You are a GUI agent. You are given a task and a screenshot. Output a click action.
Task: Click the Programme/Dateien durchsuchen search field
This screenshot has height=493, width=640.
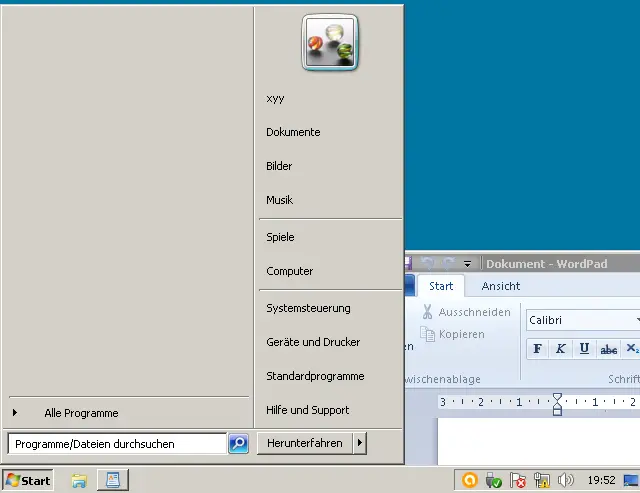(x=116, y=443)
